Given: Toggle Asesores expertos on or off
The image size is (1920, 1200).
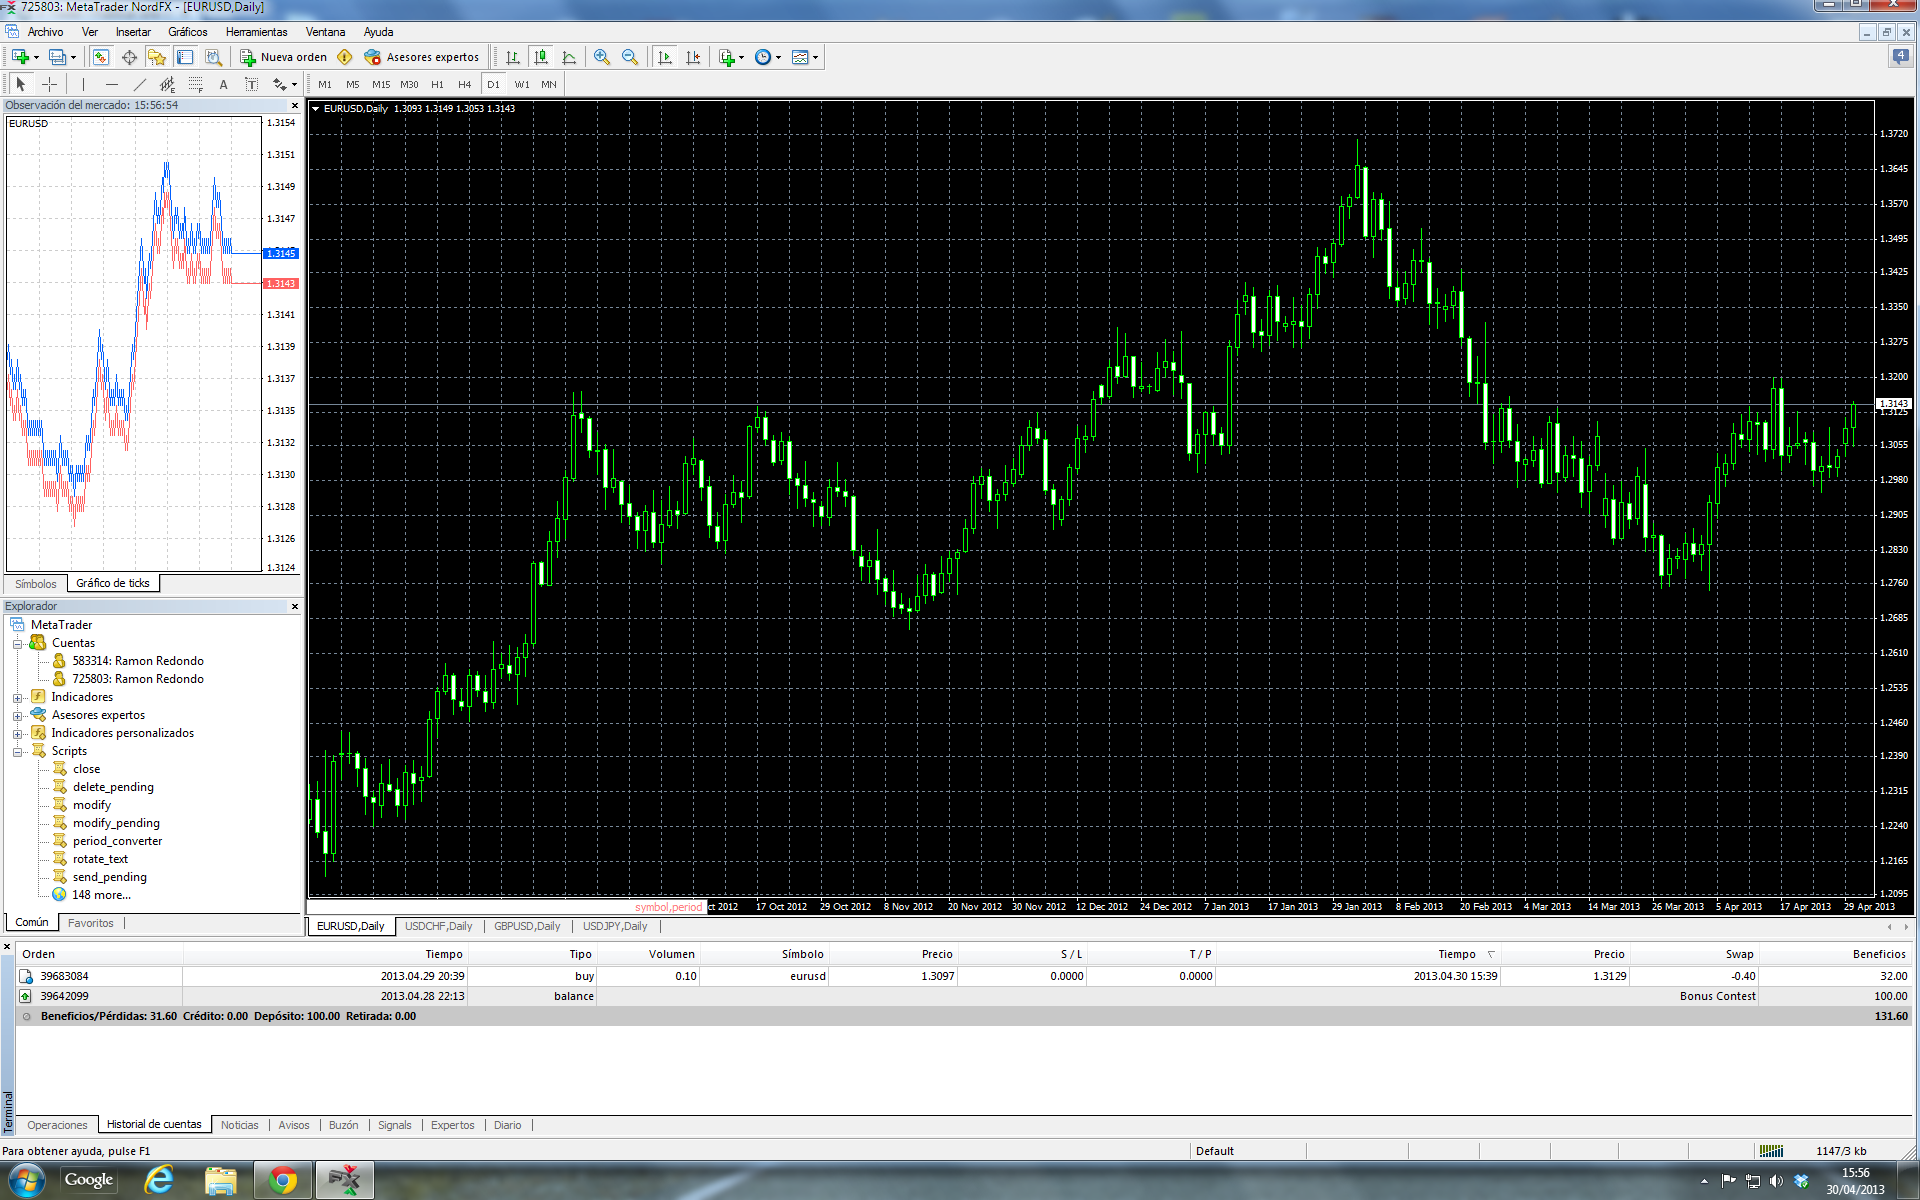Looking at the screenshot, I should pyautogui.click(x=422, y=57).
